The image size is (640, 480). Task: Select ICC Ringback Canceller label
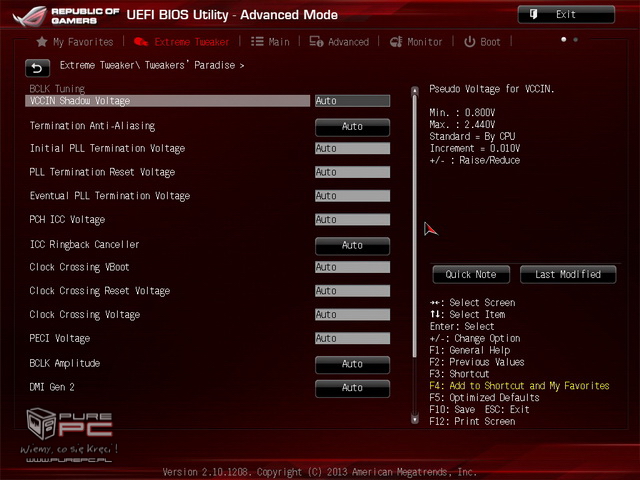coord(84,244)
